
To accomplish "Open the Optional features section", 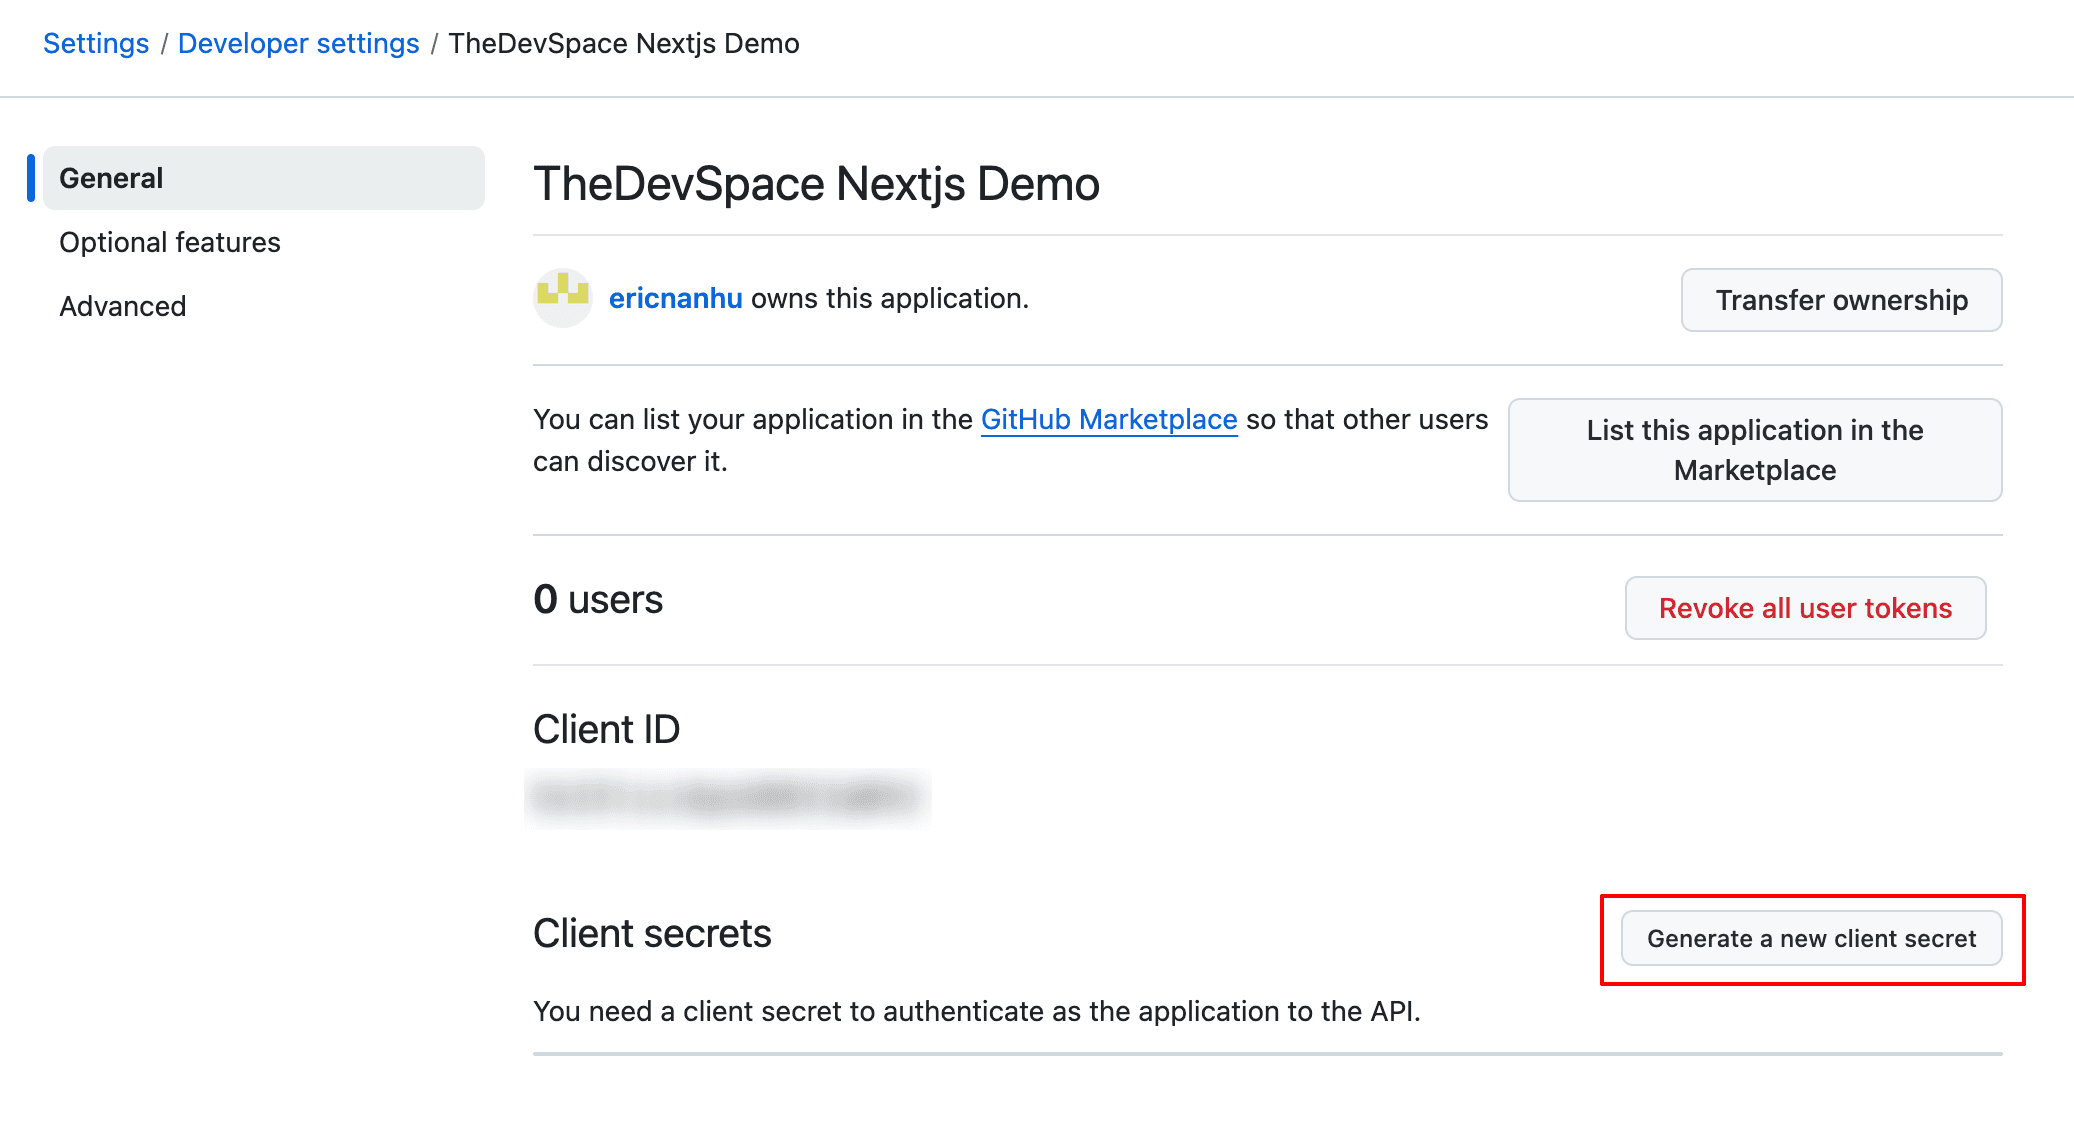I will pyautogui.click(x=170, y=242).
